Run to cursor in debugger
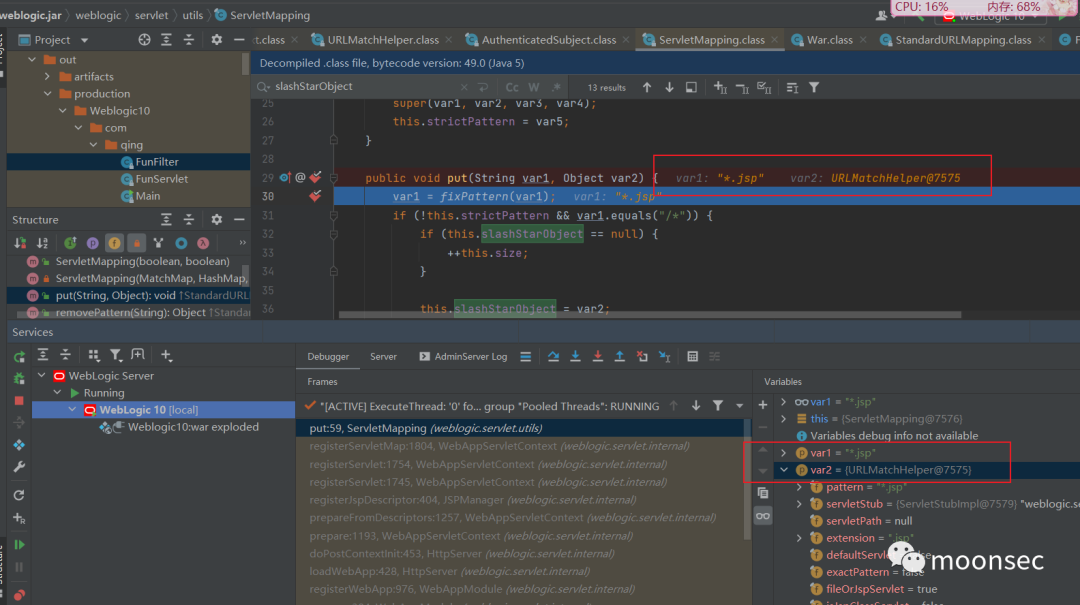This screenshot has width=1080, height=605. click(x=665, y=356)
